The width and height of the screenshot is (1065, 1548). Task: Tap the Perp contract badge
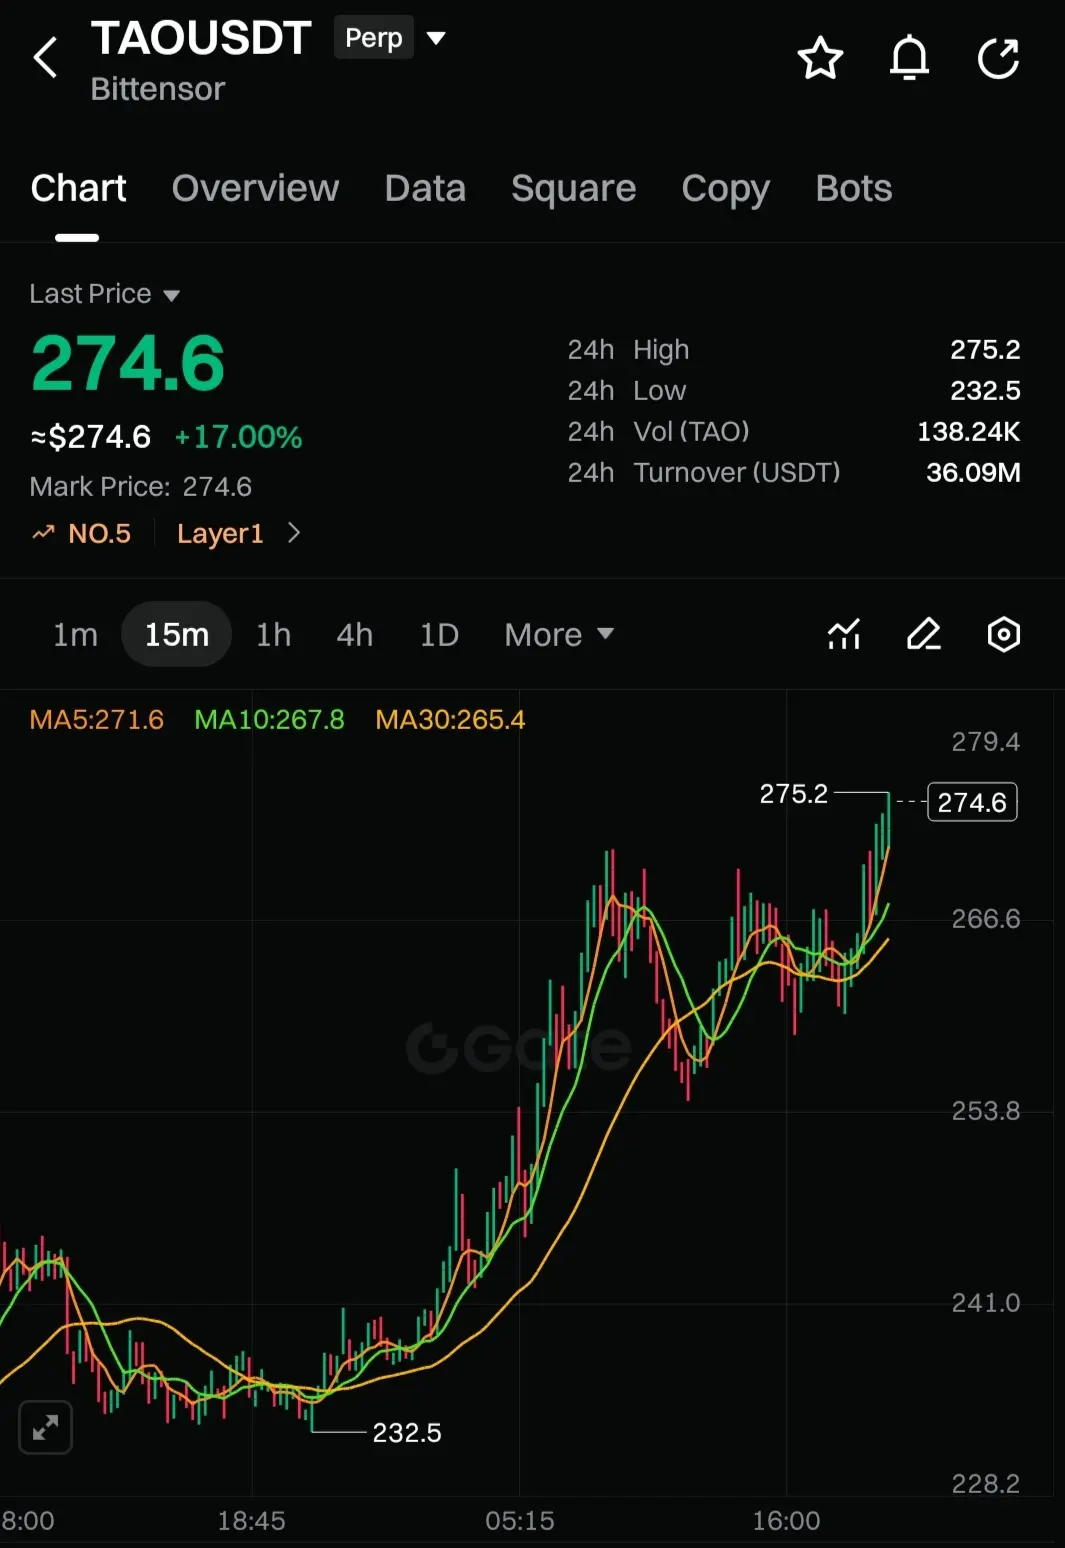373,38
